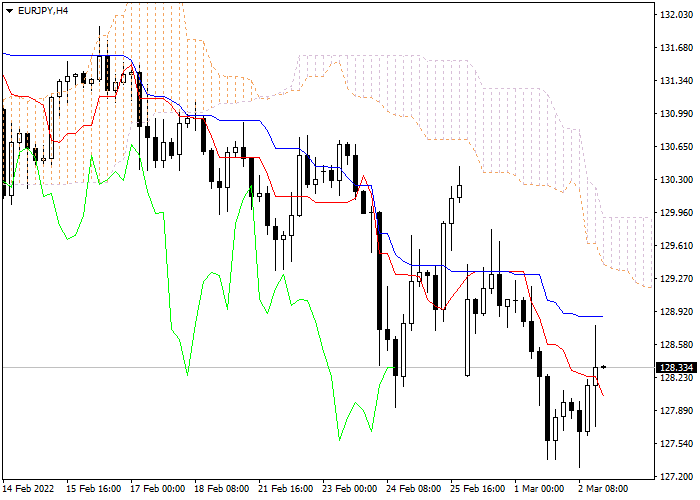The width and height of the screenshot is (700, 500).
Task: Click the 127.890 price axis value
Action: pyautogui.click(x=676, y=411)
